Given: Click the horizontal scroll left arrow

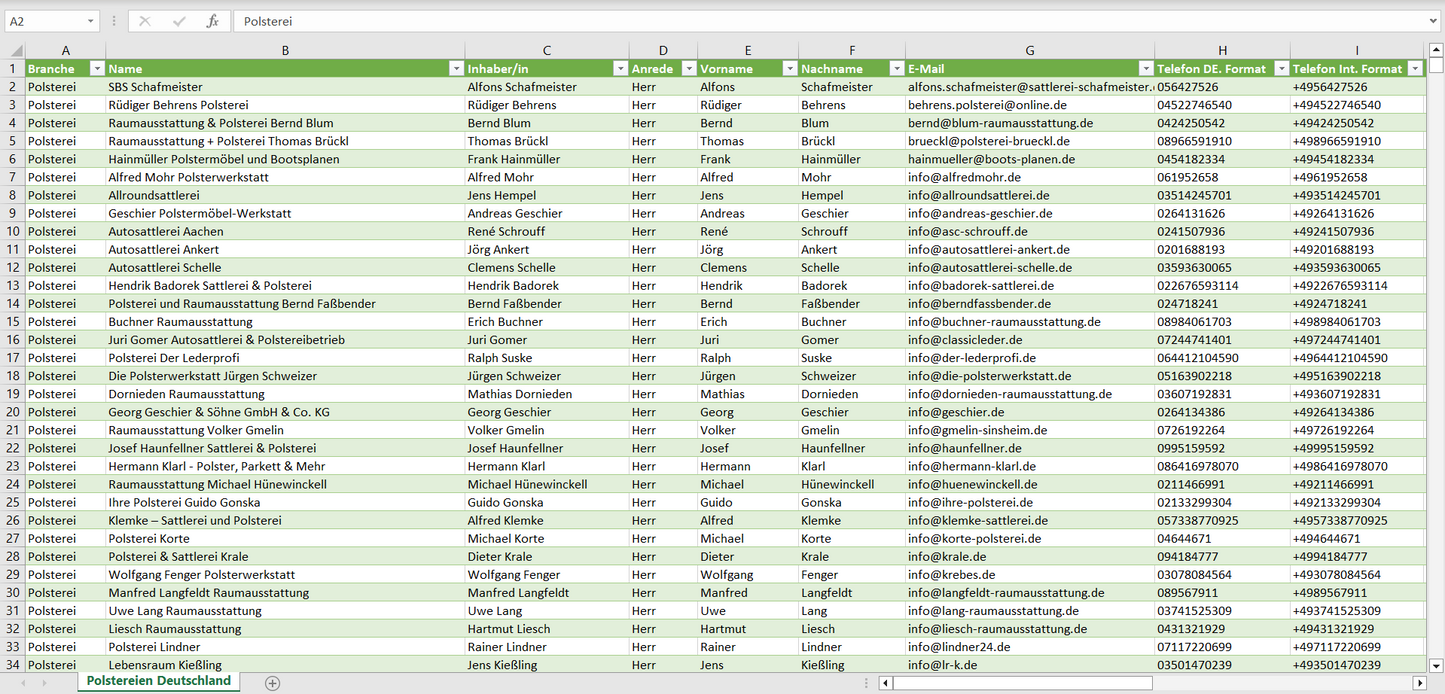Looking at the screenshot, I should point(885,683).
